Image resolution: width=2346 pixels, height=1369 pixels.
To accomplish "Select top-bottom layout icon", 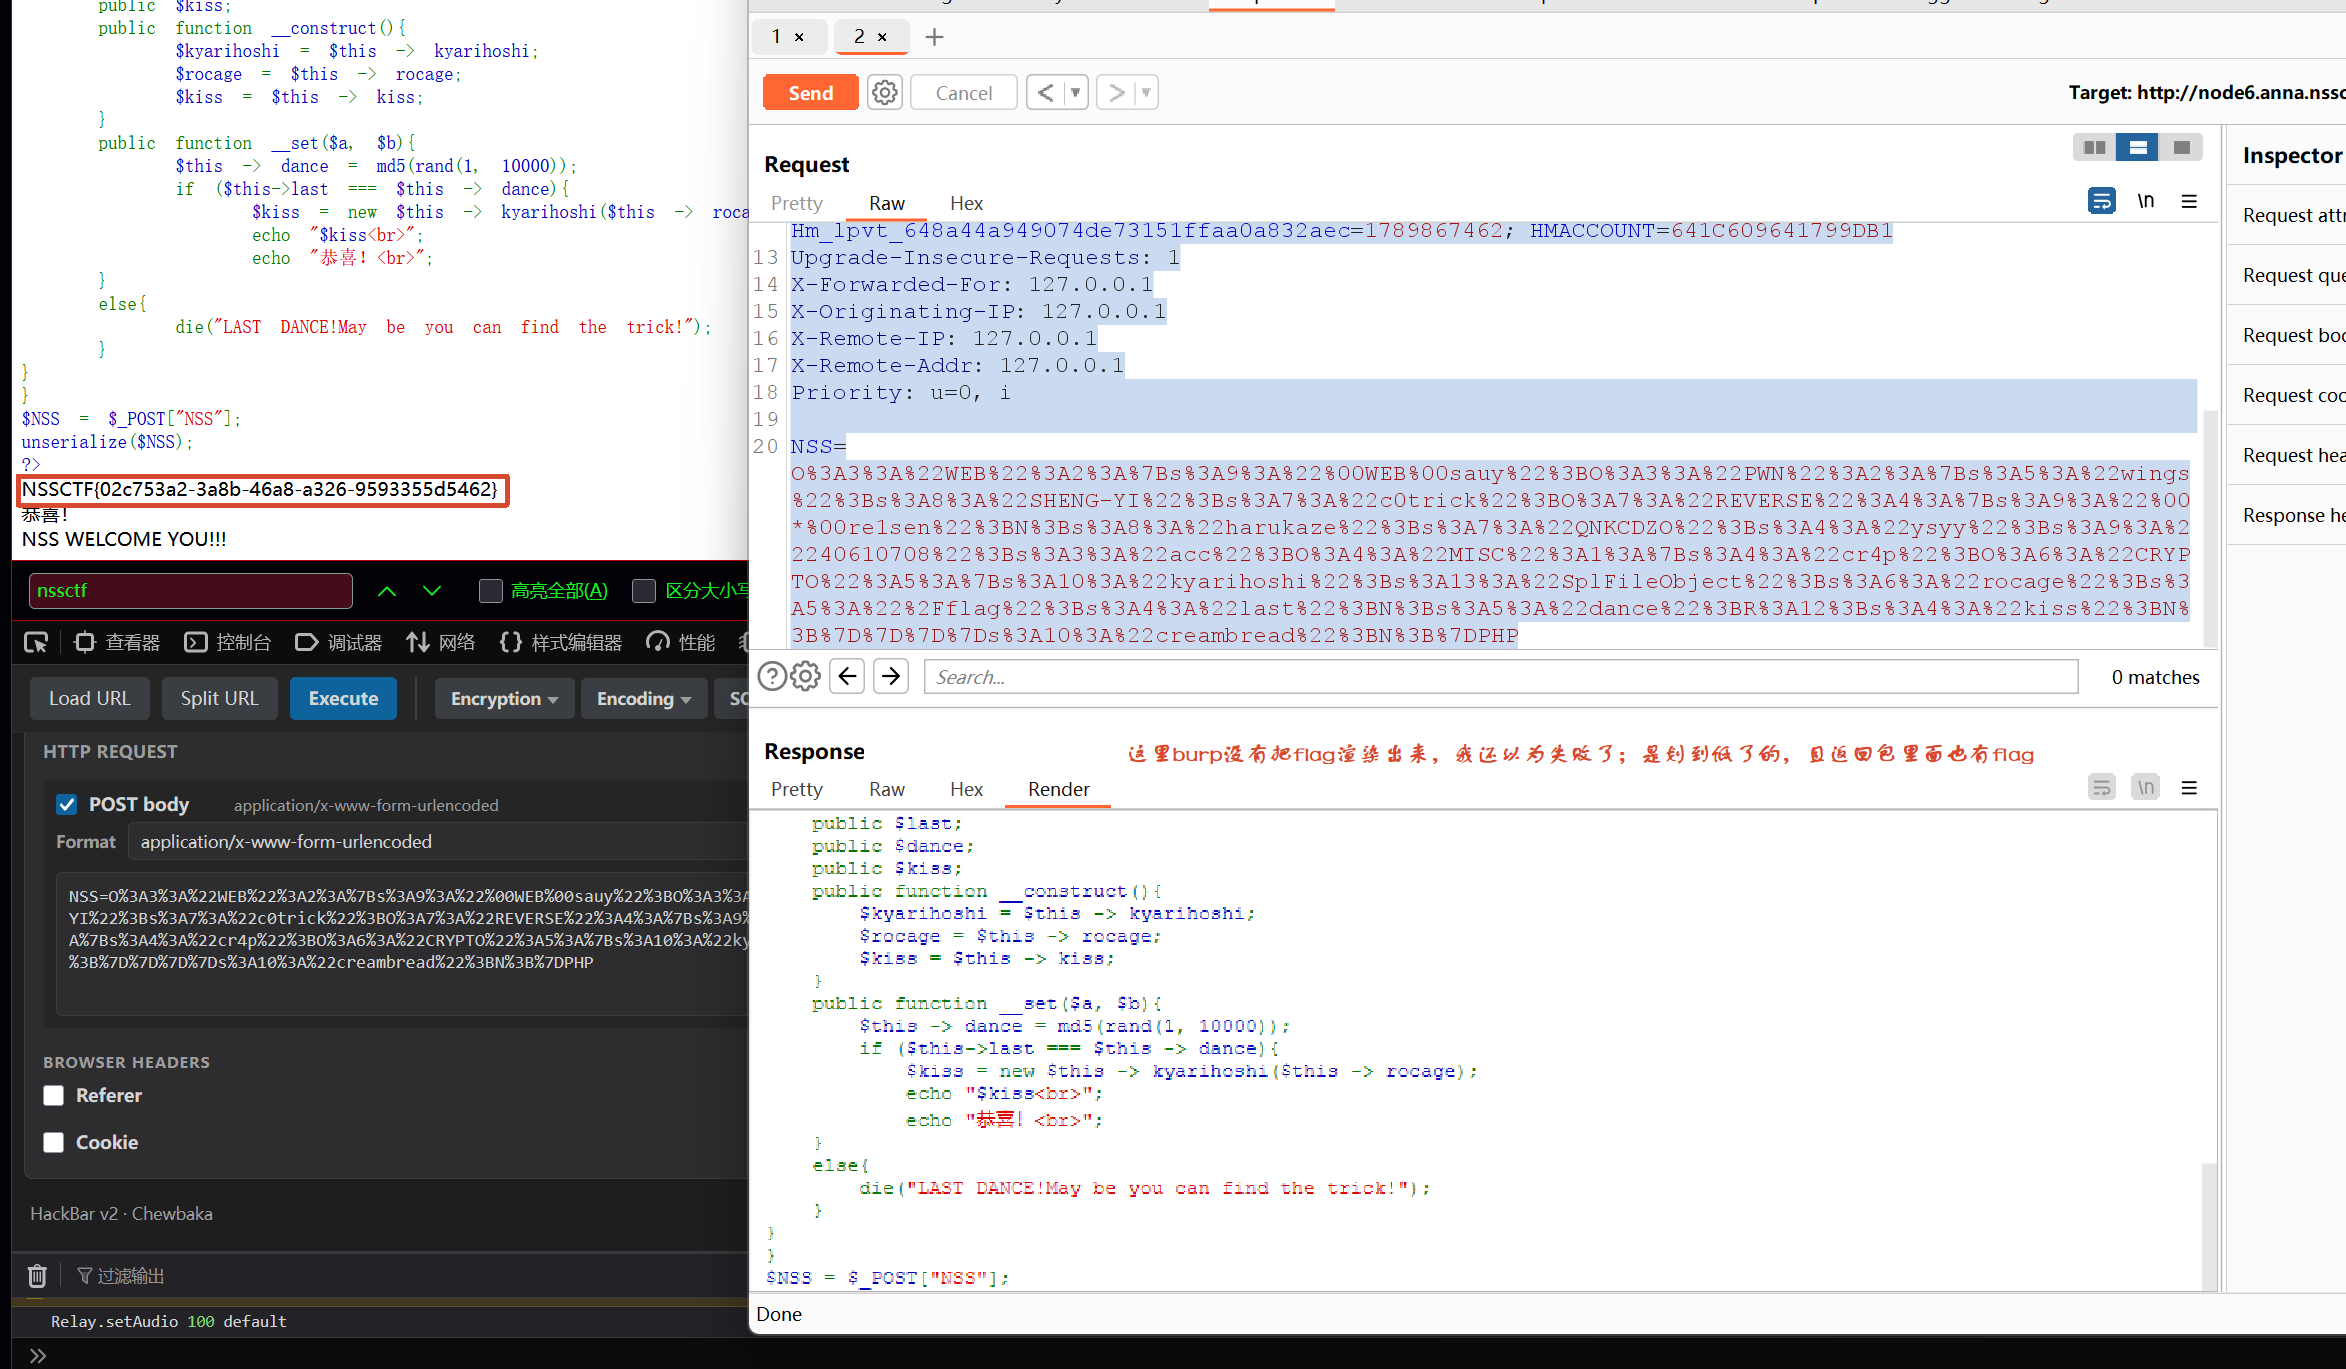I will point(2138,147).
